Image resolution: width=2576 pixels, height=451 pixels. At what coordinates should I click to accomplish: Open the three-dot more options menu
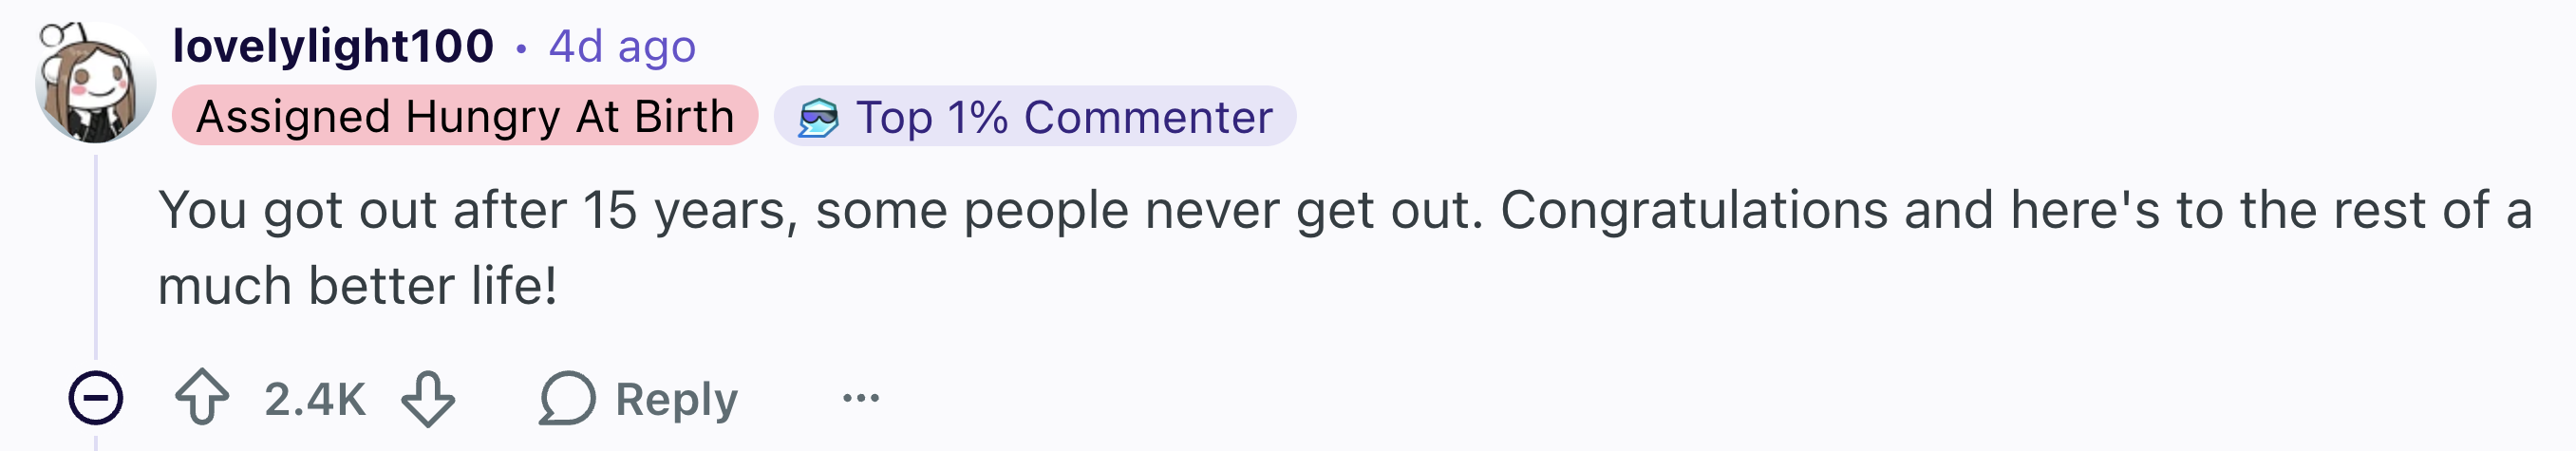(860, 398)
